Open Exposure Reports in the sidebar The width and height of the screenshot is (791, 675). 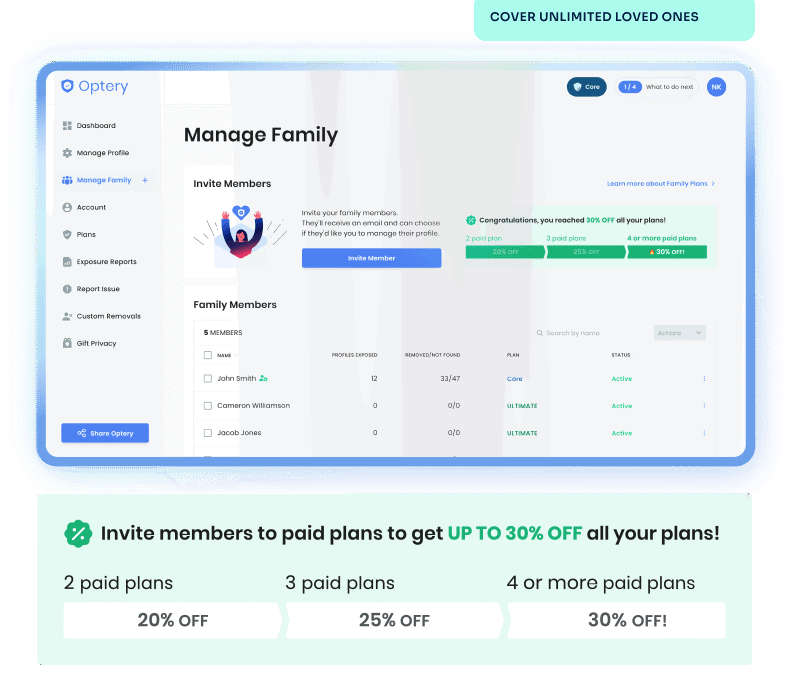click(x=106, y=262)
